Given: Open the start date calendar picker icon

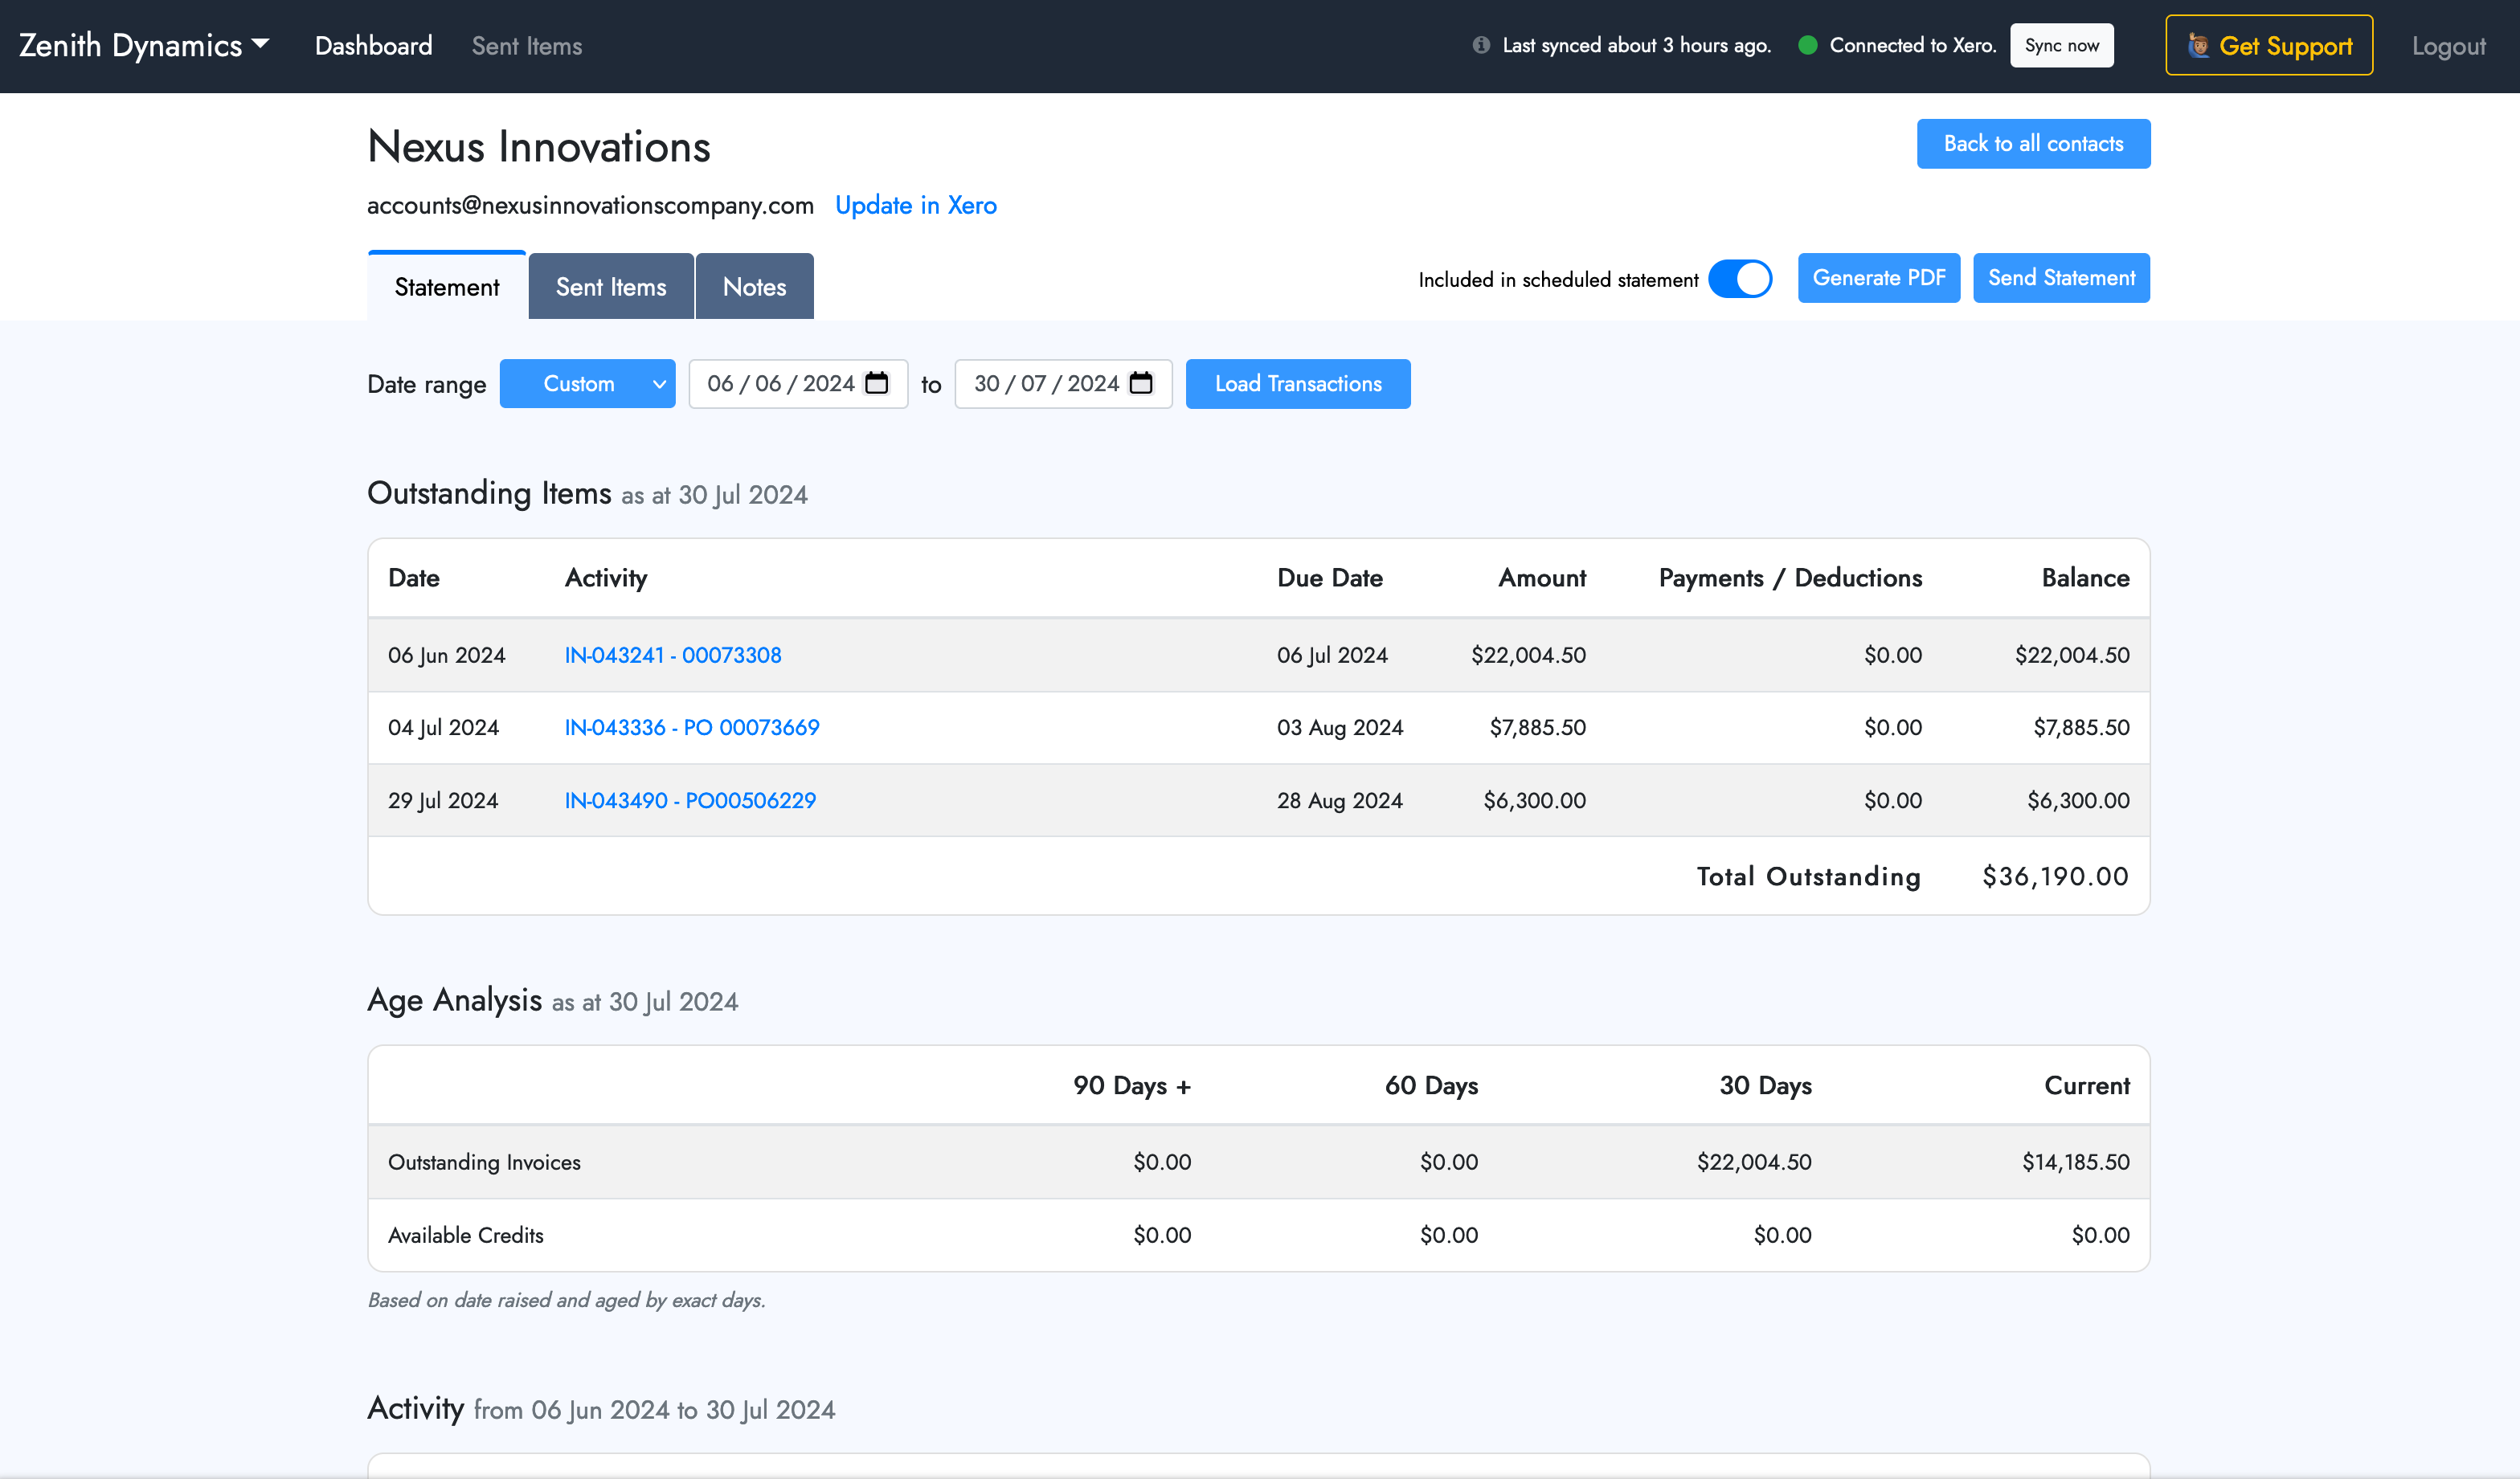Looking at the screenshot, I should 876,383.
